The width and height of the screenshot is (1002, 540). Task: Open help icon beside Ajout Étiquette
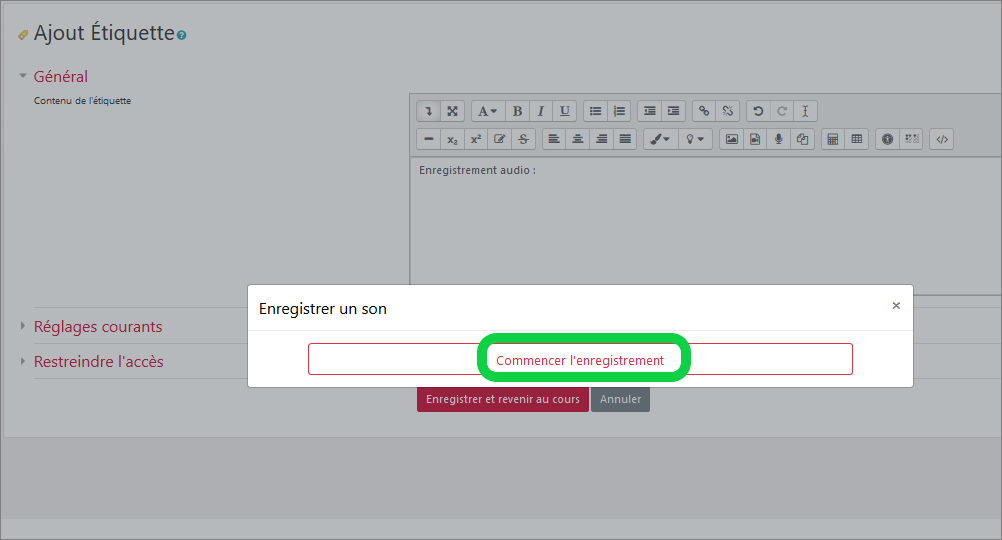181,35
